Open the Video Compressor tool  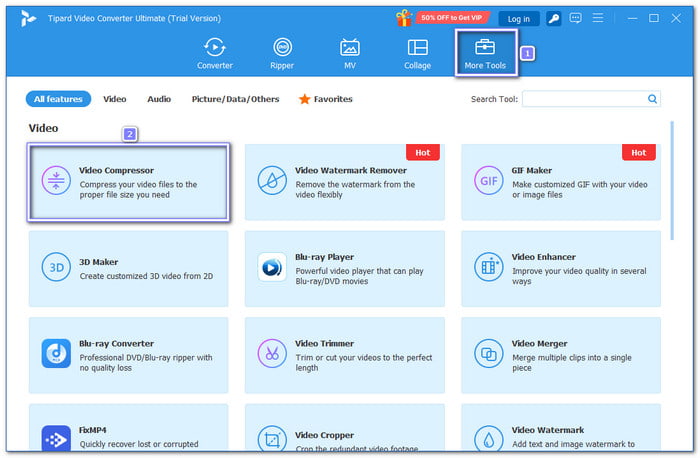[x=129, y=181]
